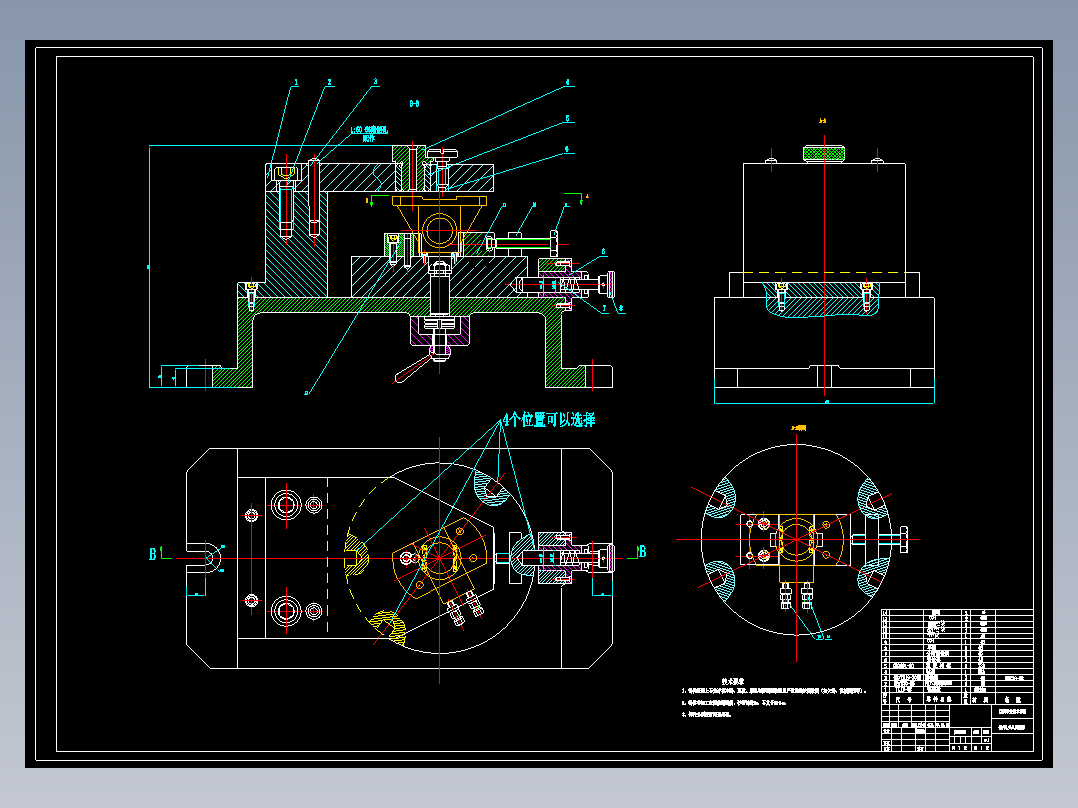Viewport: 1078px width, 808px height.
Task: Select the right "B" section marker
Action: point(642,552)
